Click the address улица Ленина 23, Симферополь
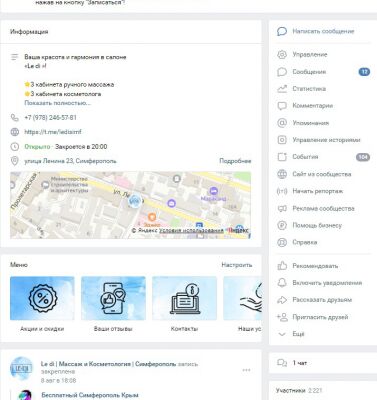 (70, 161)
